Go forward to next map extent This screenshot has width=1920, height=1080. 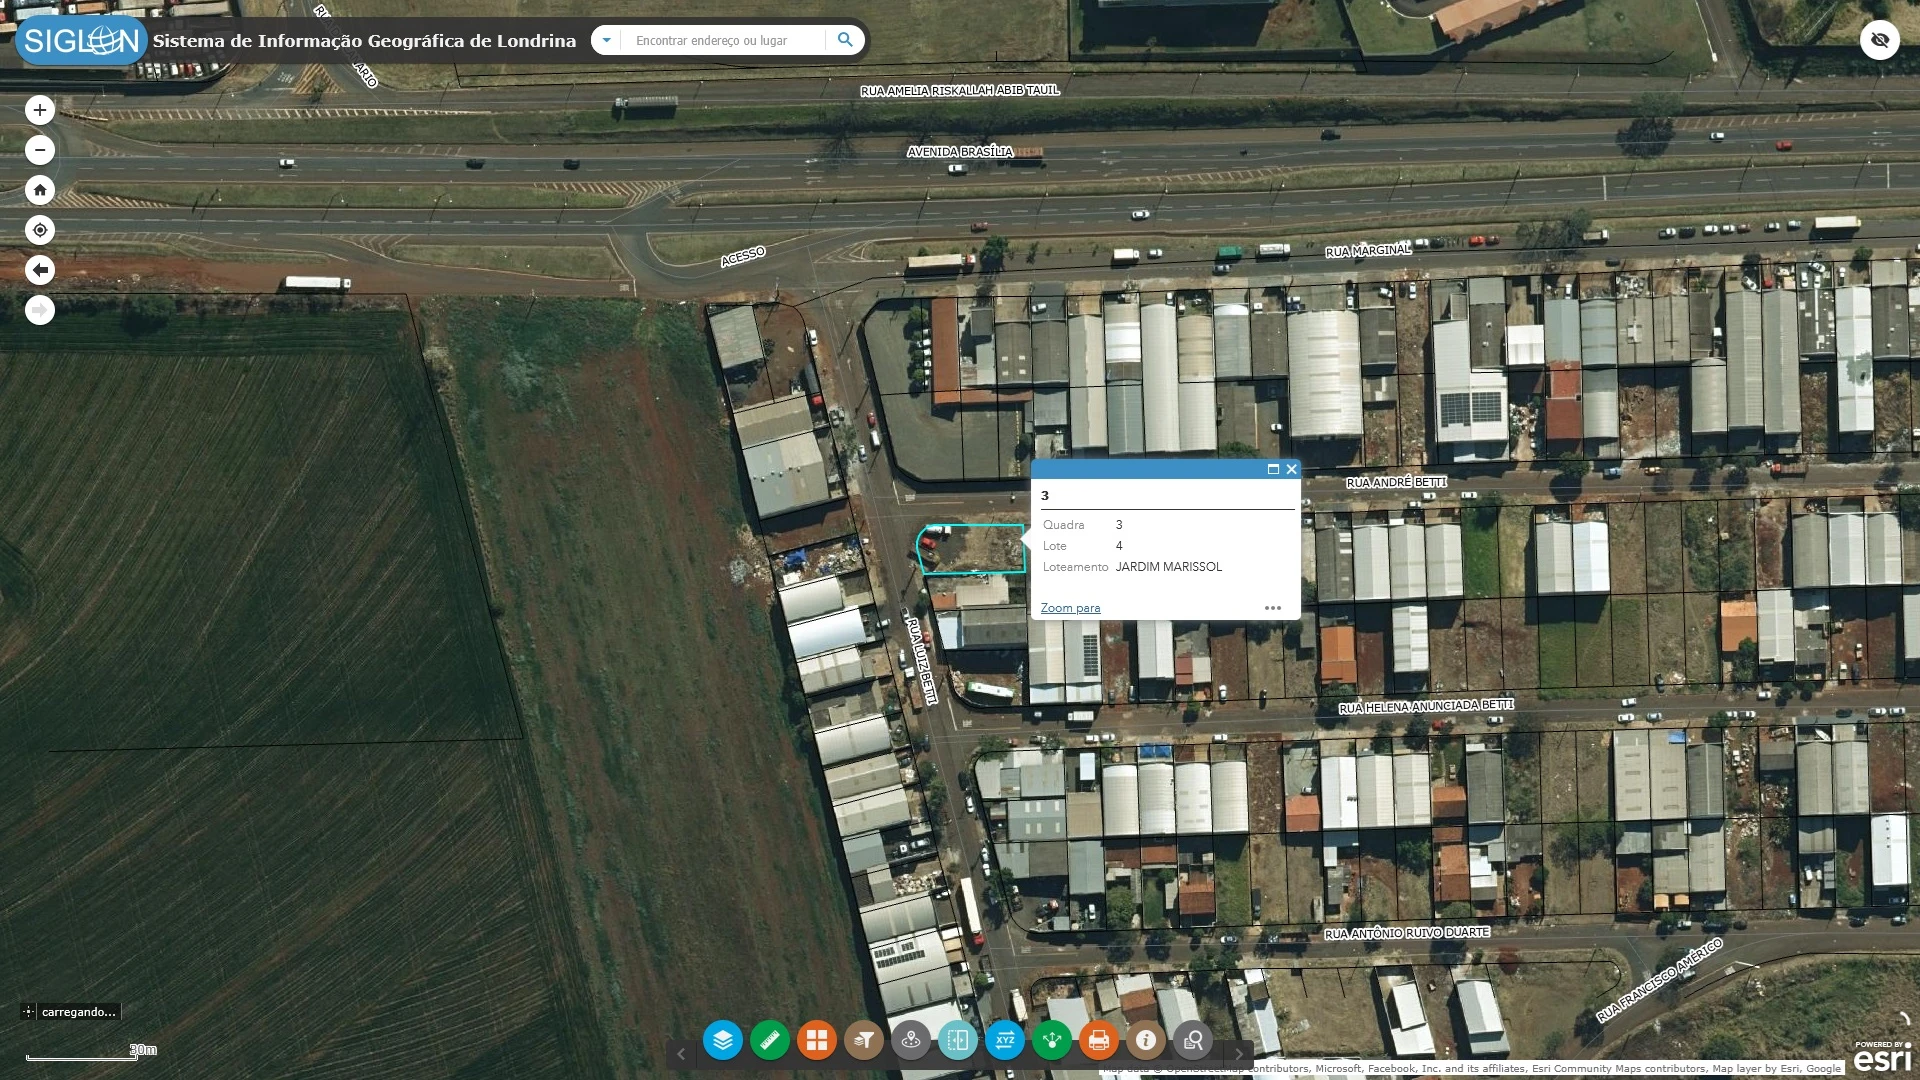40,310
